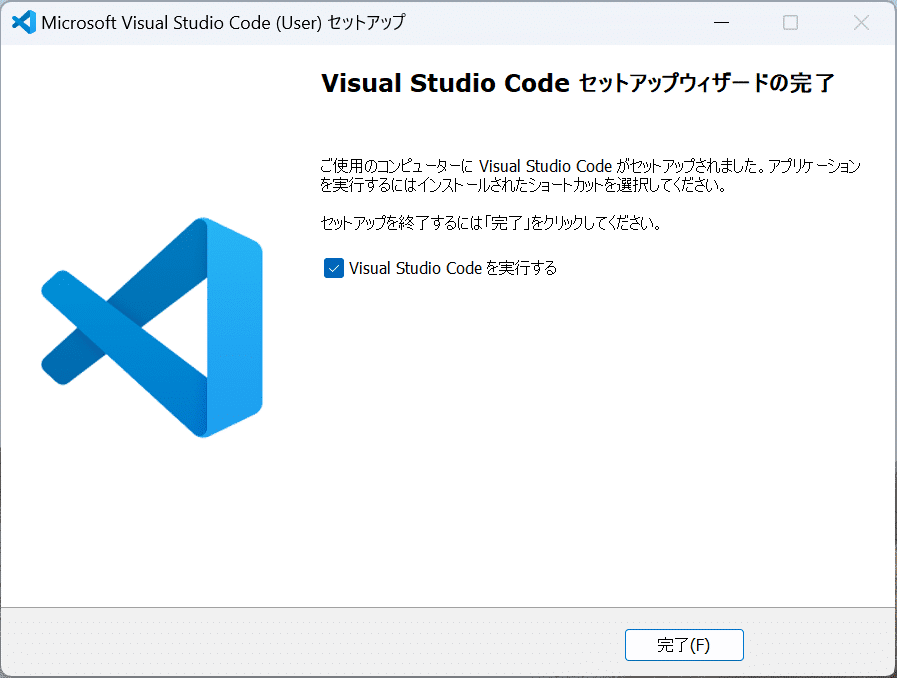Click 完了(F) to finish setup
897x678 pixels.
pyautogui.click(x=684, y=645)
